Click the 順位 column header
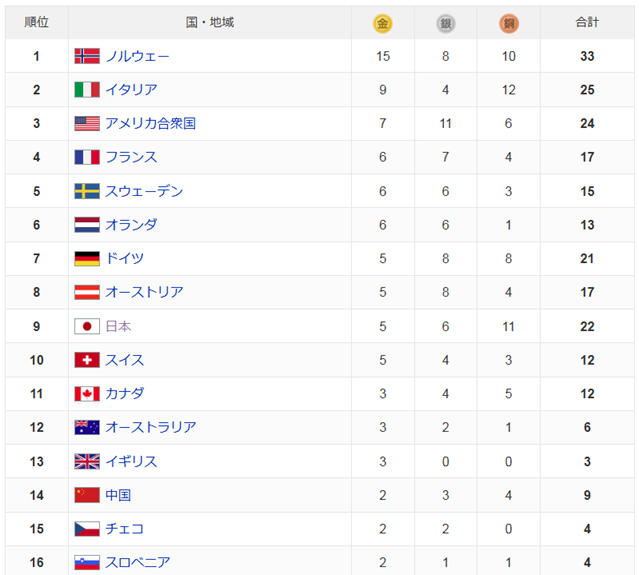This screenshot has width=639, height=575. (x=36, y=22)
